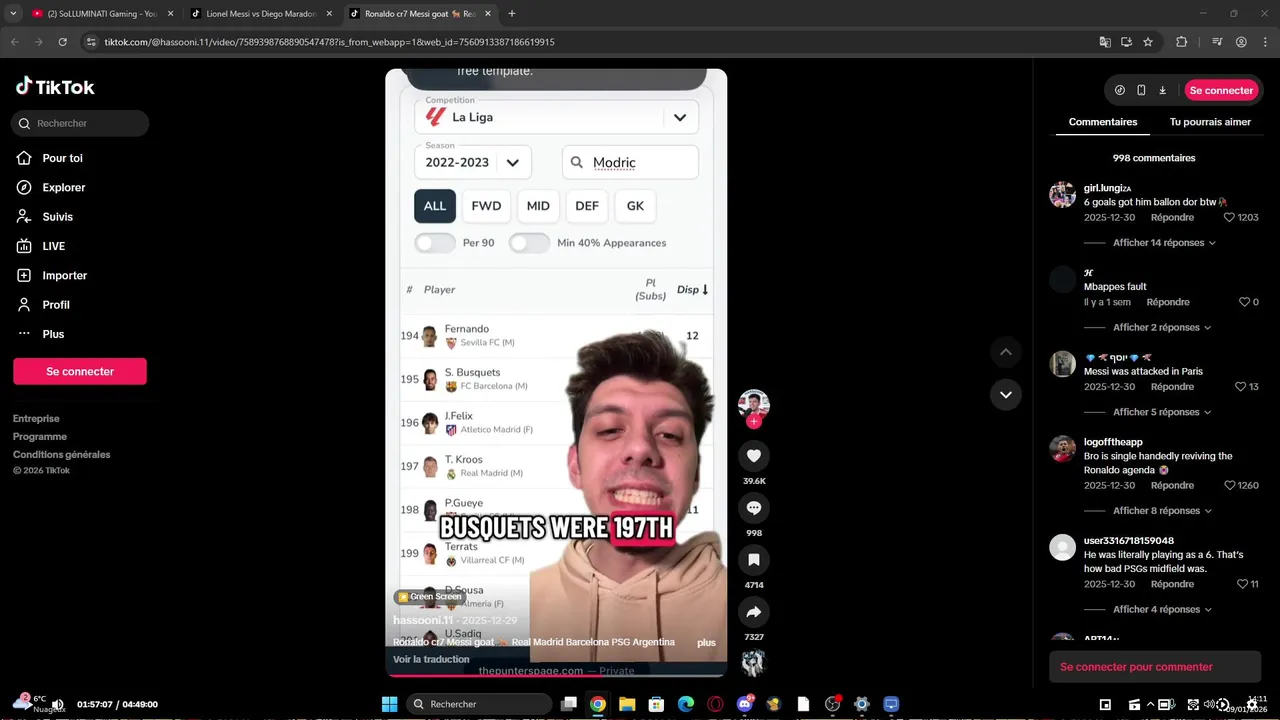
Task: Open logofftheapp's profile avatar
Action: (x=1062, y=448)
